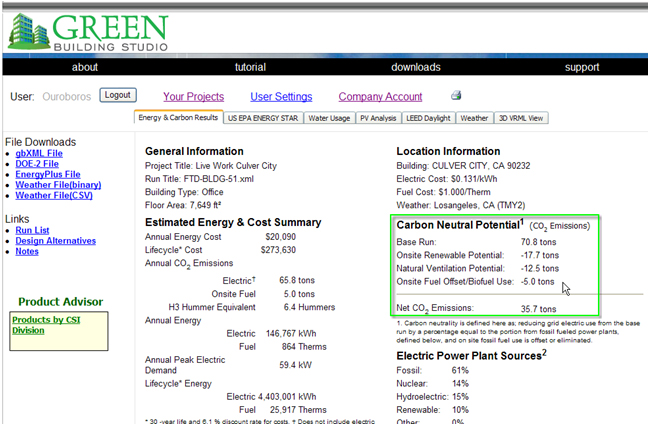Switch to the Weather tab
Image resolution: width=649 pixels, height=425 pixels.
click(474, 118)
